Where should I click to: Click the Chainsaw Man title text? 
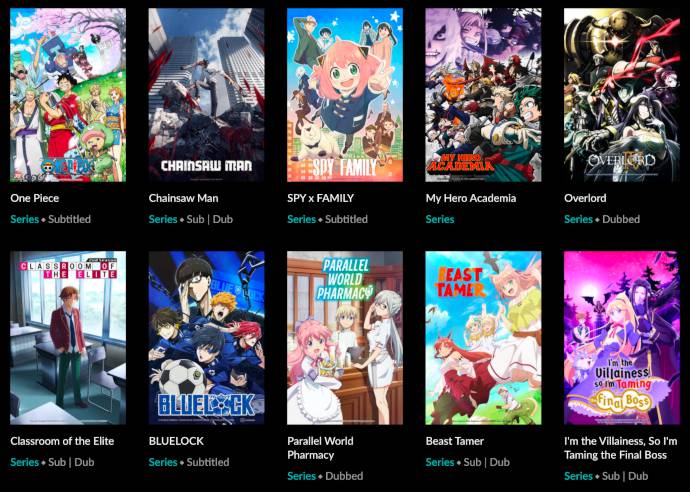coord(184,198)
